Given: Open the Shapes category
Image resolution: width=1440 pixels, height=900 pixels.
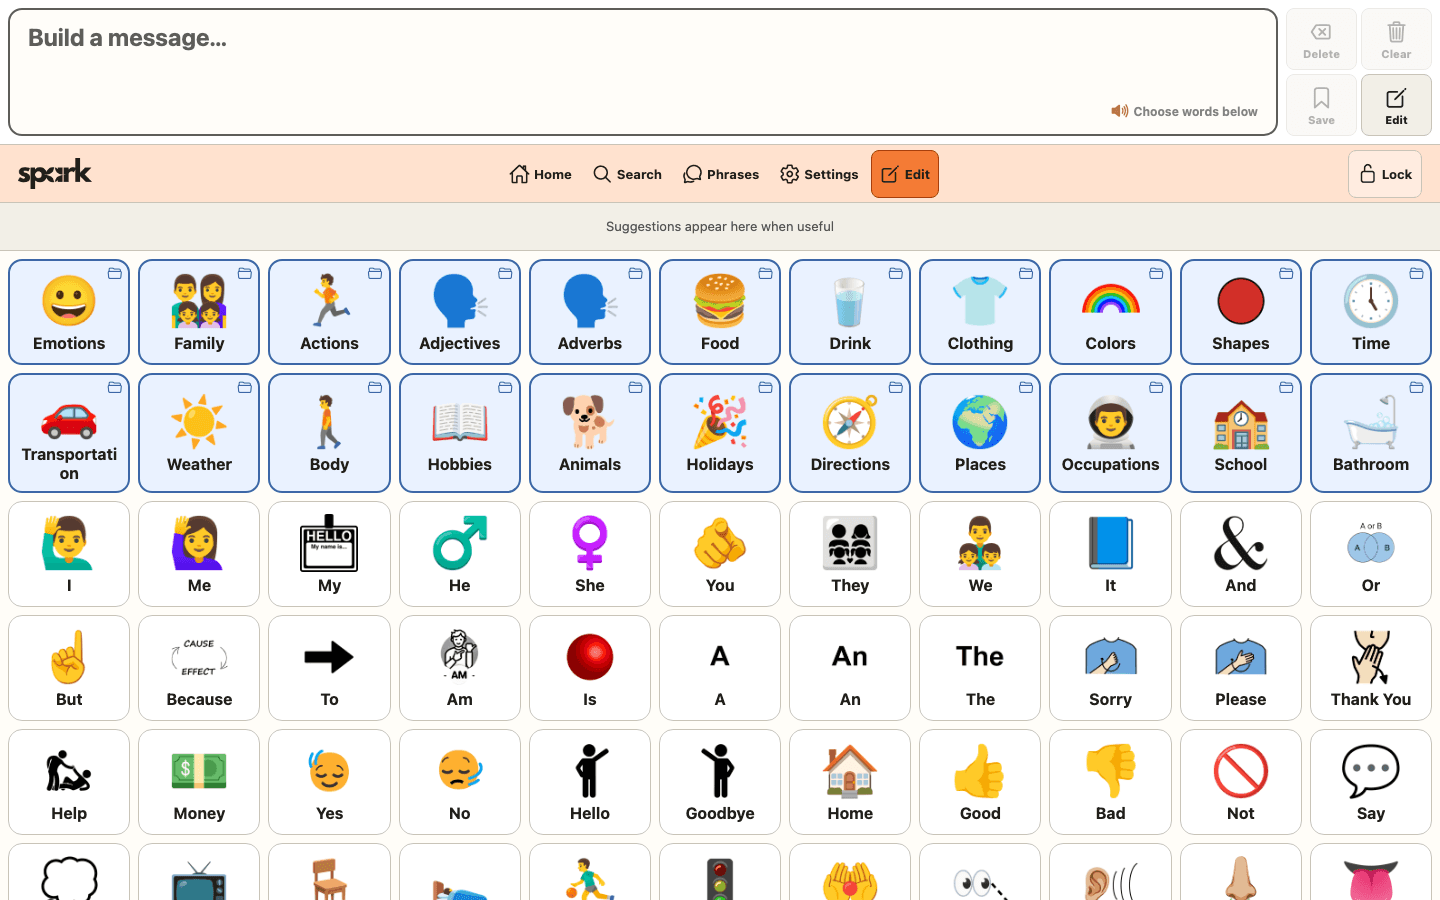Looking at the screenshot, I should (x=1241, y=312).
